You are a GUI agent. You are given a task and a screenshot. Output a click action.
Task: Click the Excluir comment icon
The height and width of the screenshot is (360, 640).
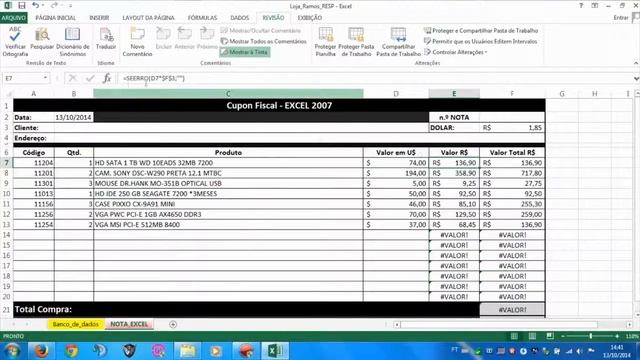tap(164, 39)
